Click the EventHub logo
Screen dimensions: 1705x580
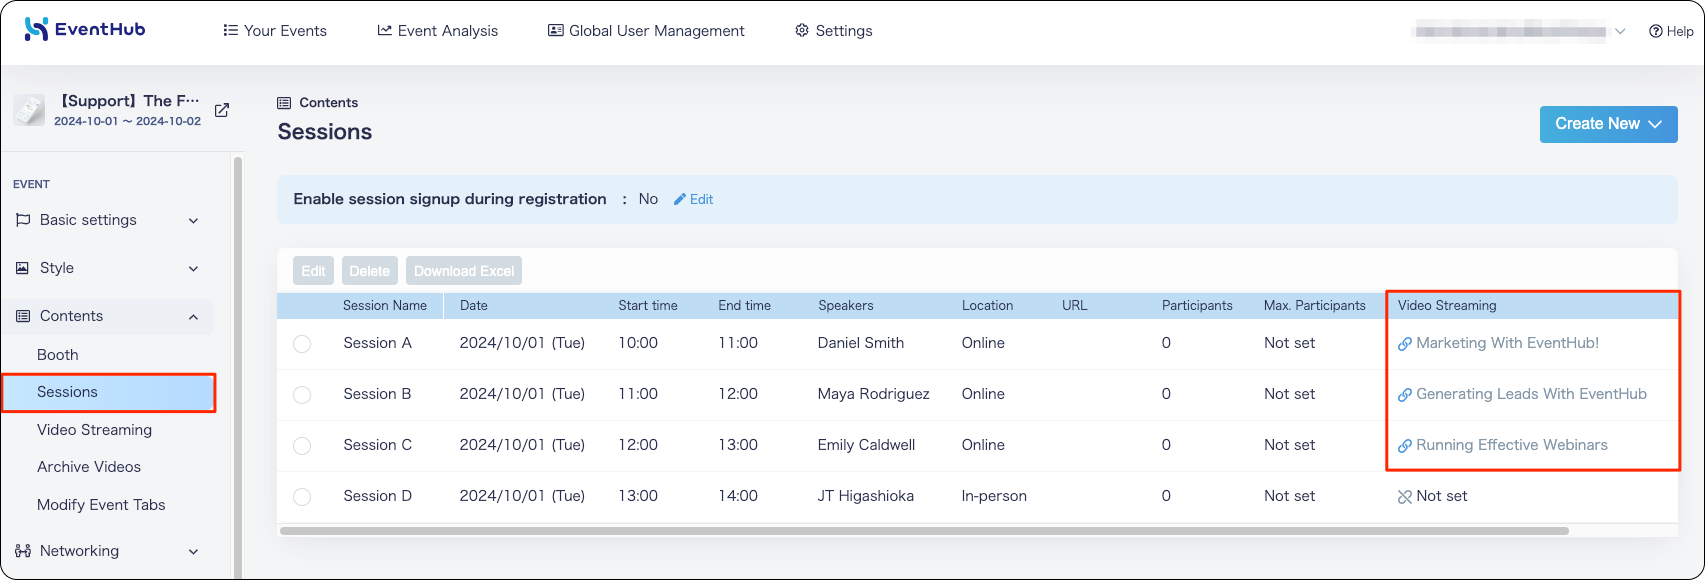click(x=85, y=30)
